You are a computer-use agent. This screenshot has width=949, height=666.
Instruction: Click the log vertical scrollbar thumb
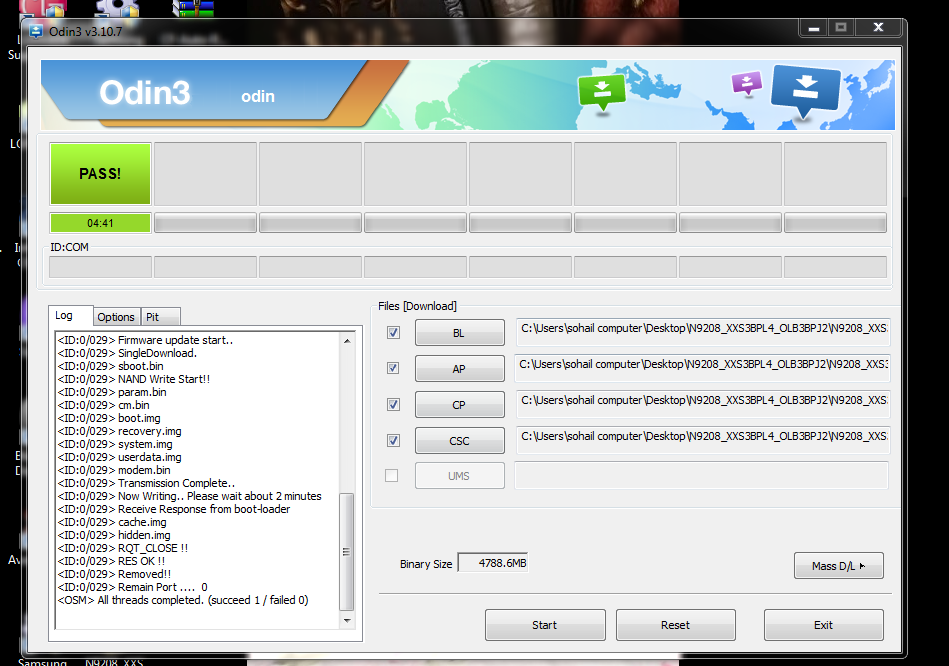click(347, 552)
